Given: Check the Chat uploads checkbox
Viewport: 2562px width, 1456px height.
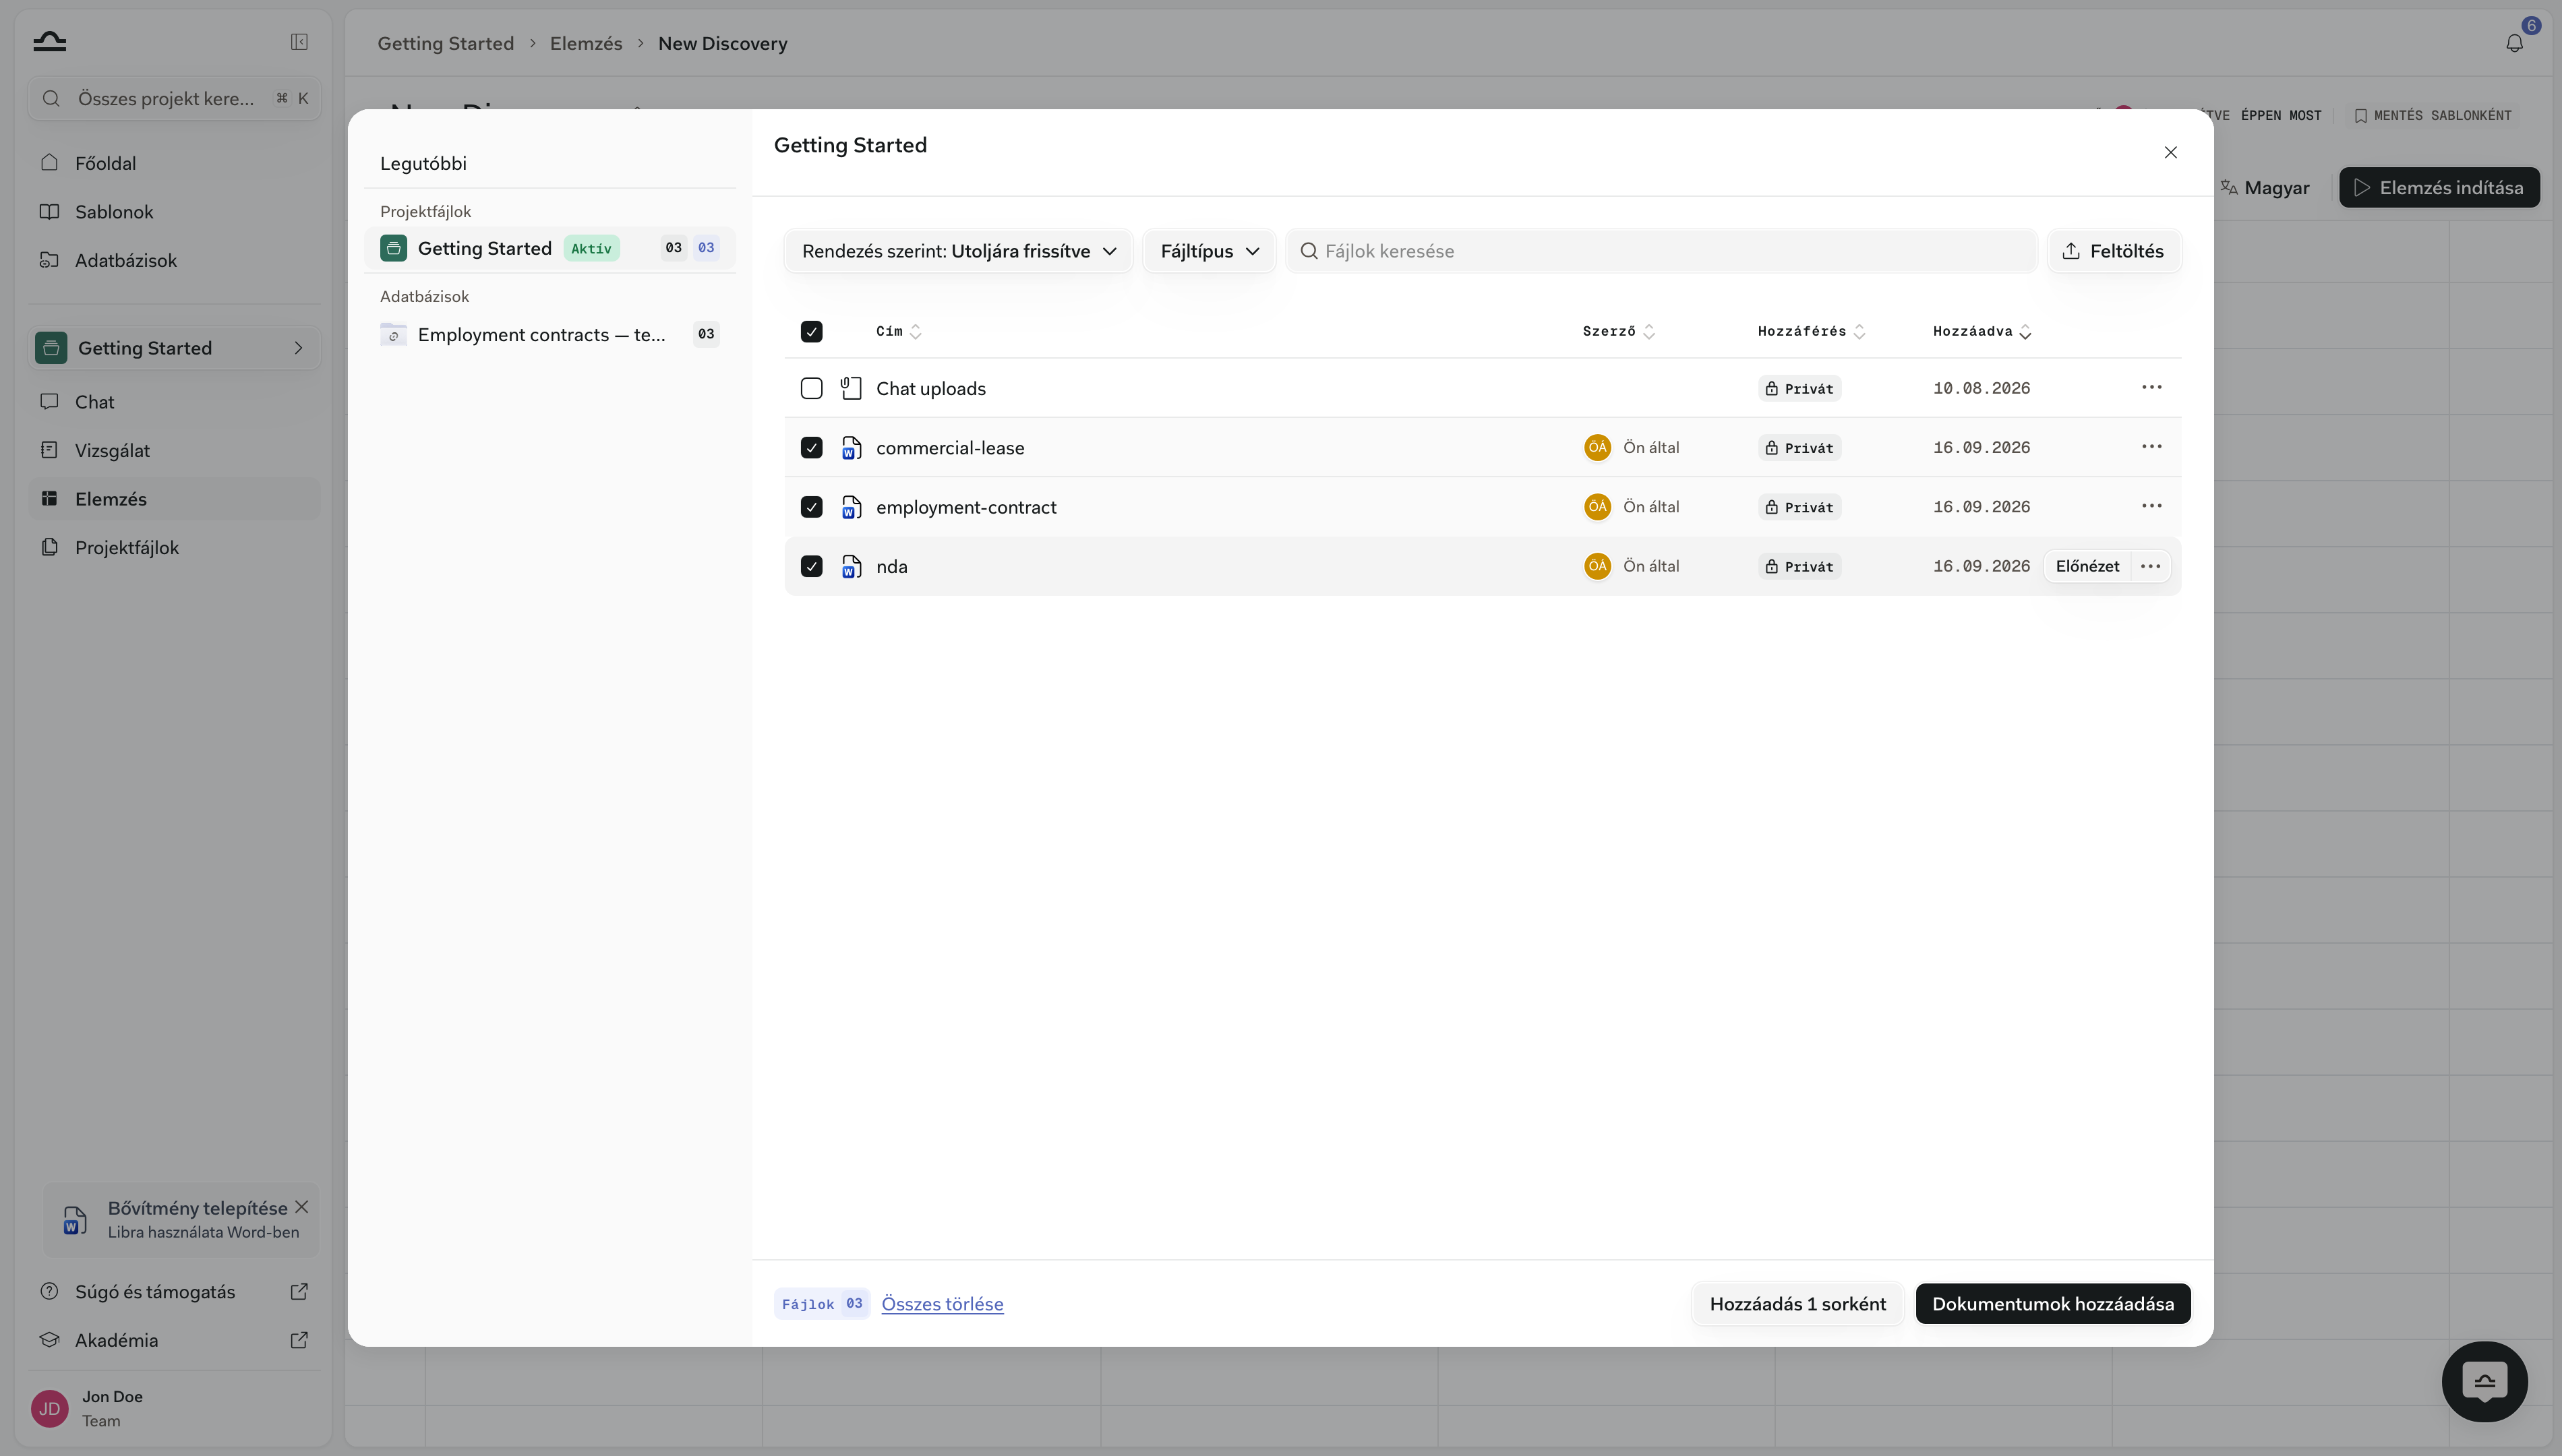Looking at the screenshot, I should click(x=811, y=388).
